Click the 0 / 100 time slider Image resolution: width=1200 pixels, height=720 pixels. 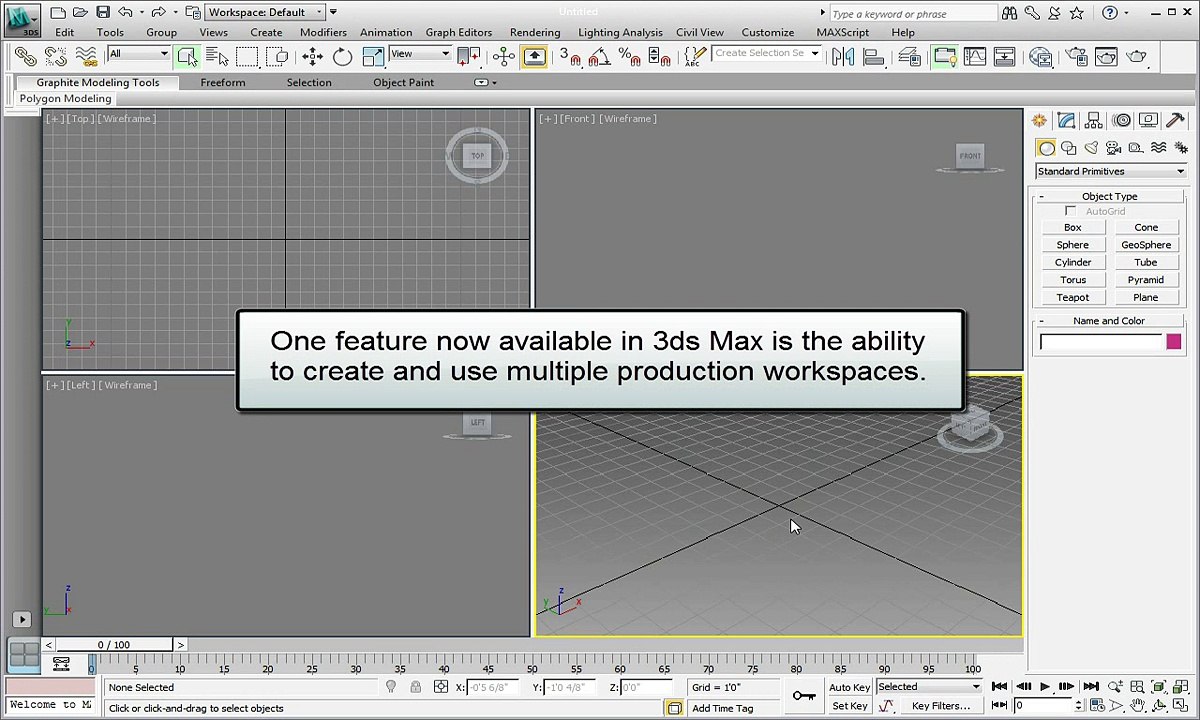click(x=114, y=645)
